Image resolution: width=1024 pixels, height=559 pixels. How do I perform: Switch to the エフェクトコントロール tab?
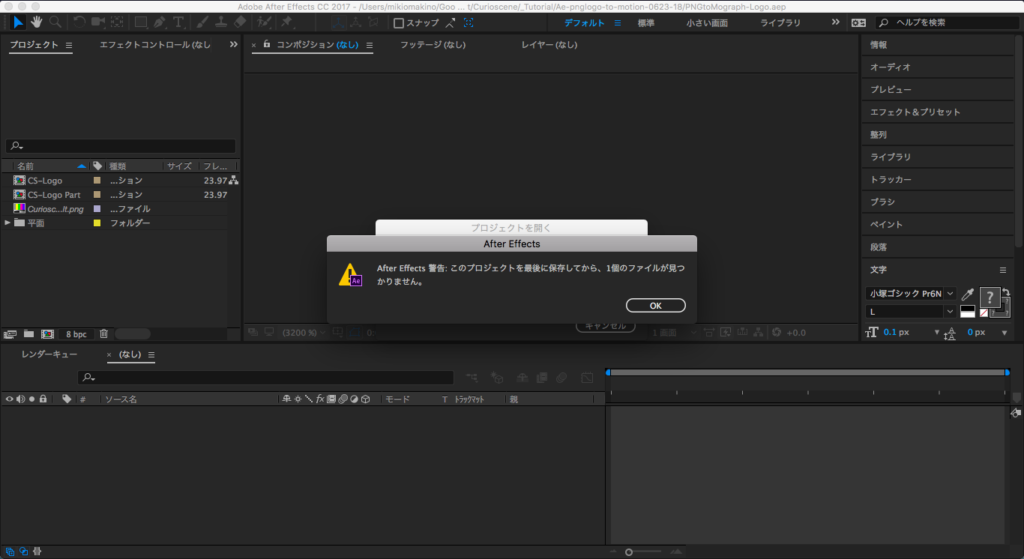pos(155,44)
